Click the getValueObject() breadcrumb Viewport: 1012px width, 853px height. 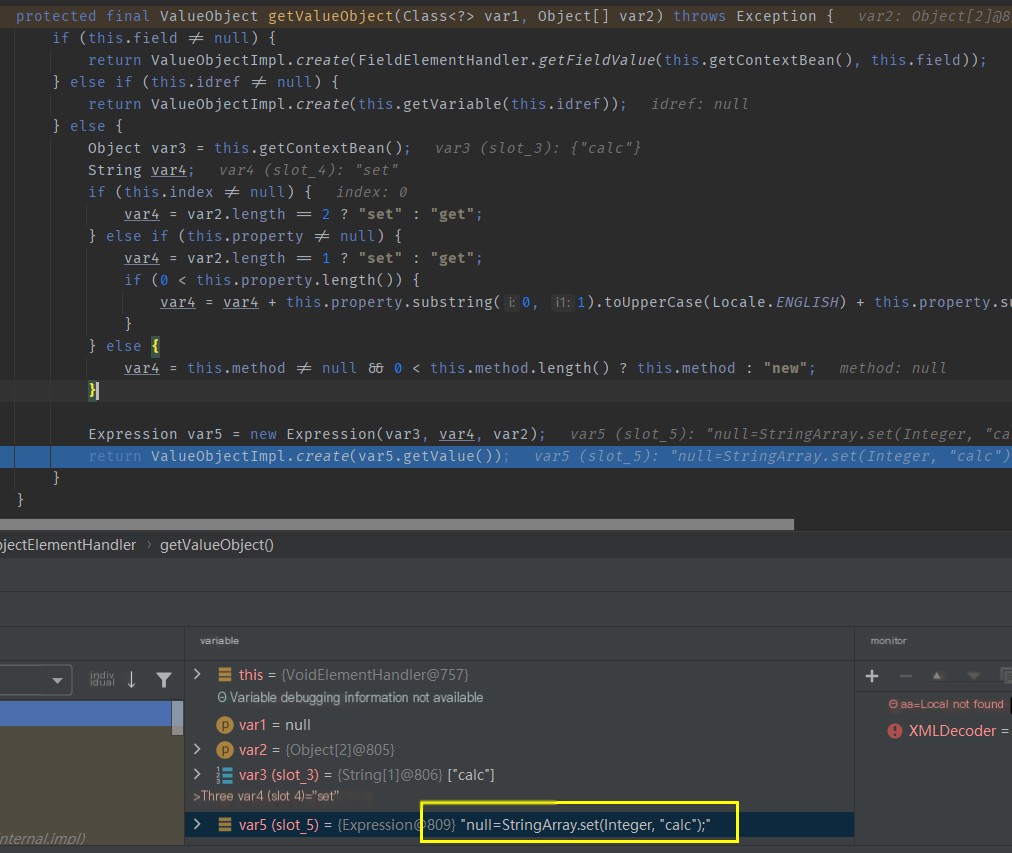pyautogui.click(x=217, y=545)
